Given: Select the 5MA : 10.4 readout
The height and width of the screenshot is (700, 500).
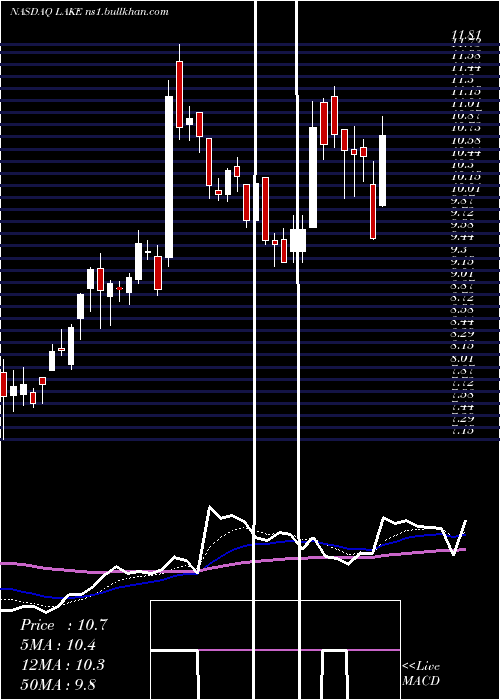Looking at the screenshot, I should click(x=58, y=645).
